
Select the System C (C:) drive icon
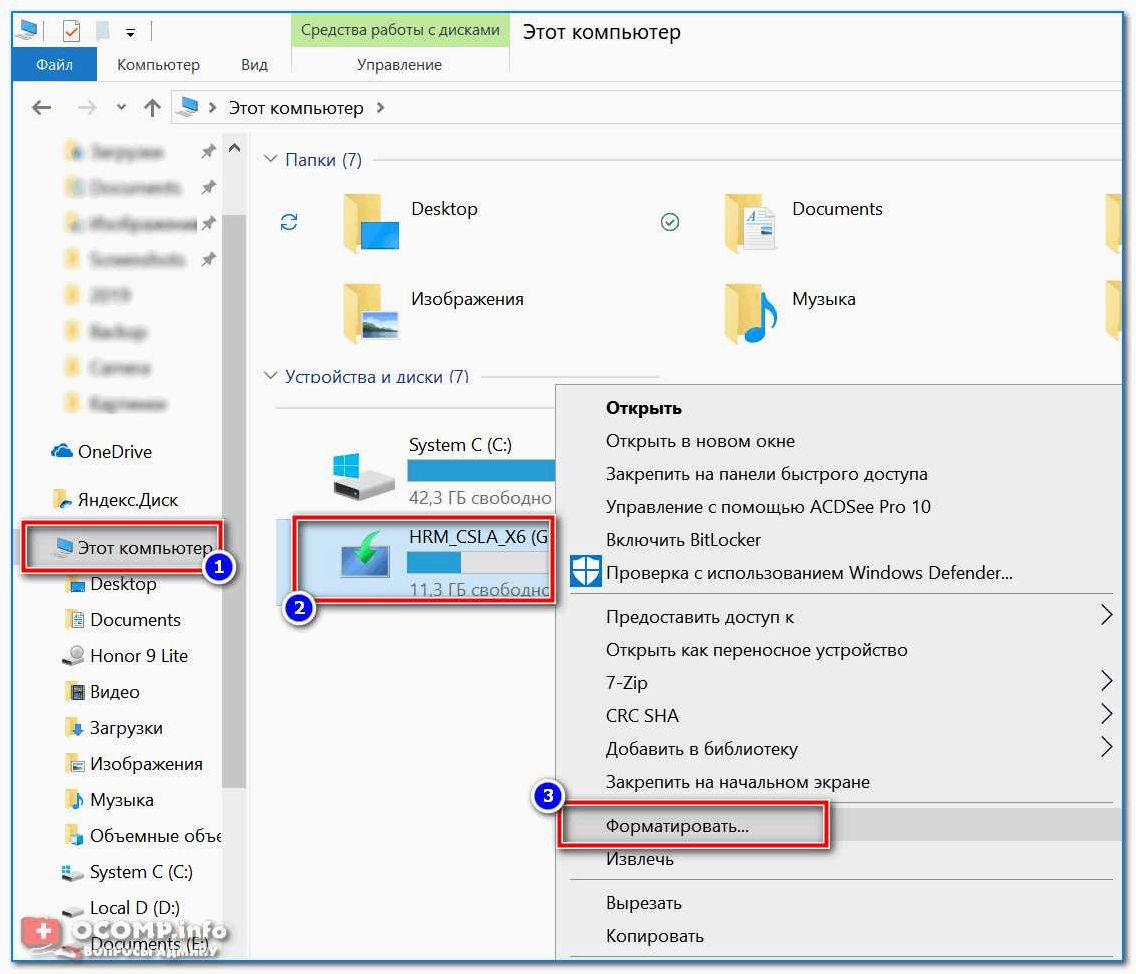click(363, 475)
